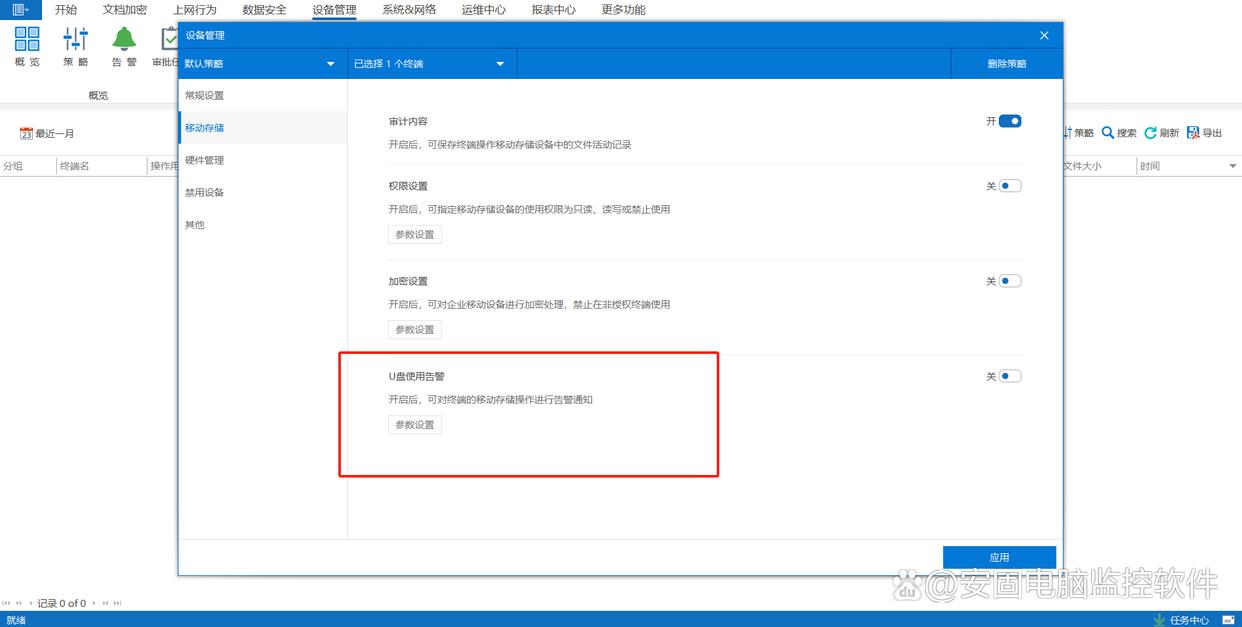This screenshot has width=1242, height=627.
Task: Open the 概览 overview icon
Action: coord(27,40)
